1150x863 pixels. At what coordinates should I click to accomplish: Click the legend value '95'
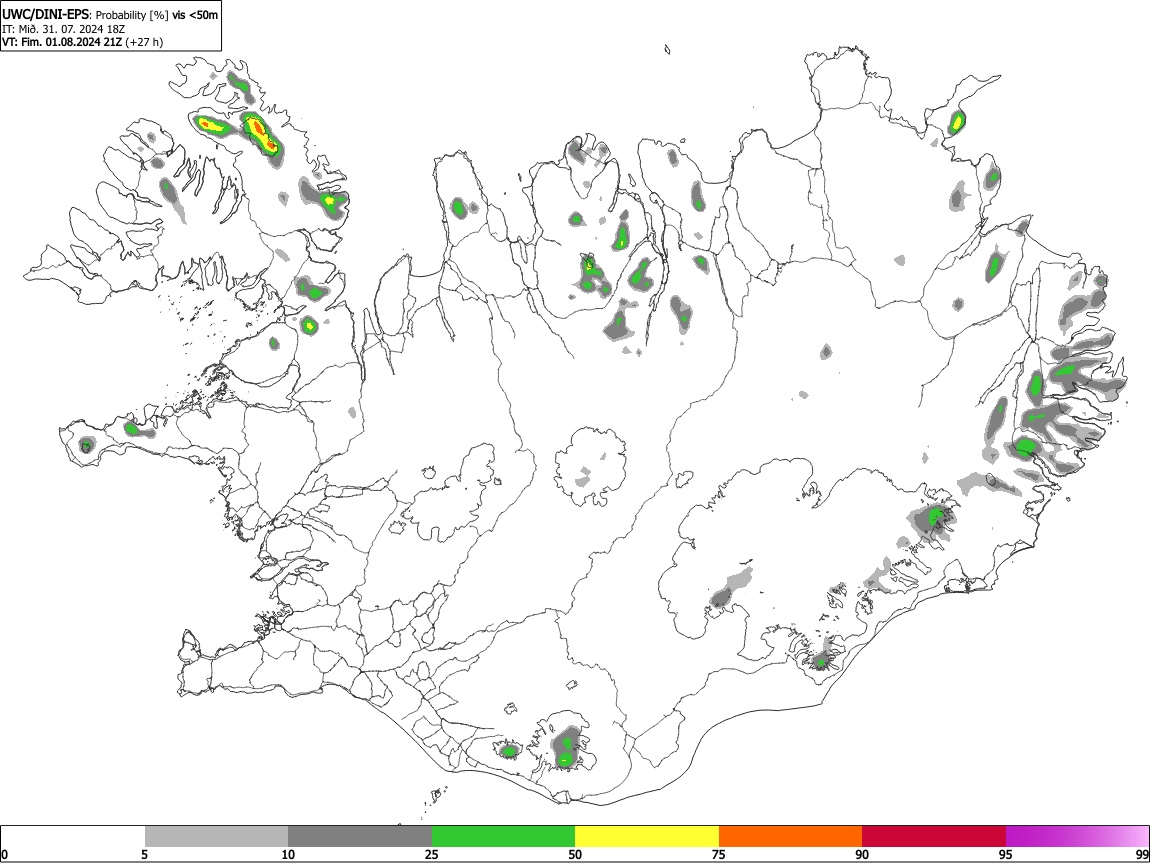click(1006, 854)
